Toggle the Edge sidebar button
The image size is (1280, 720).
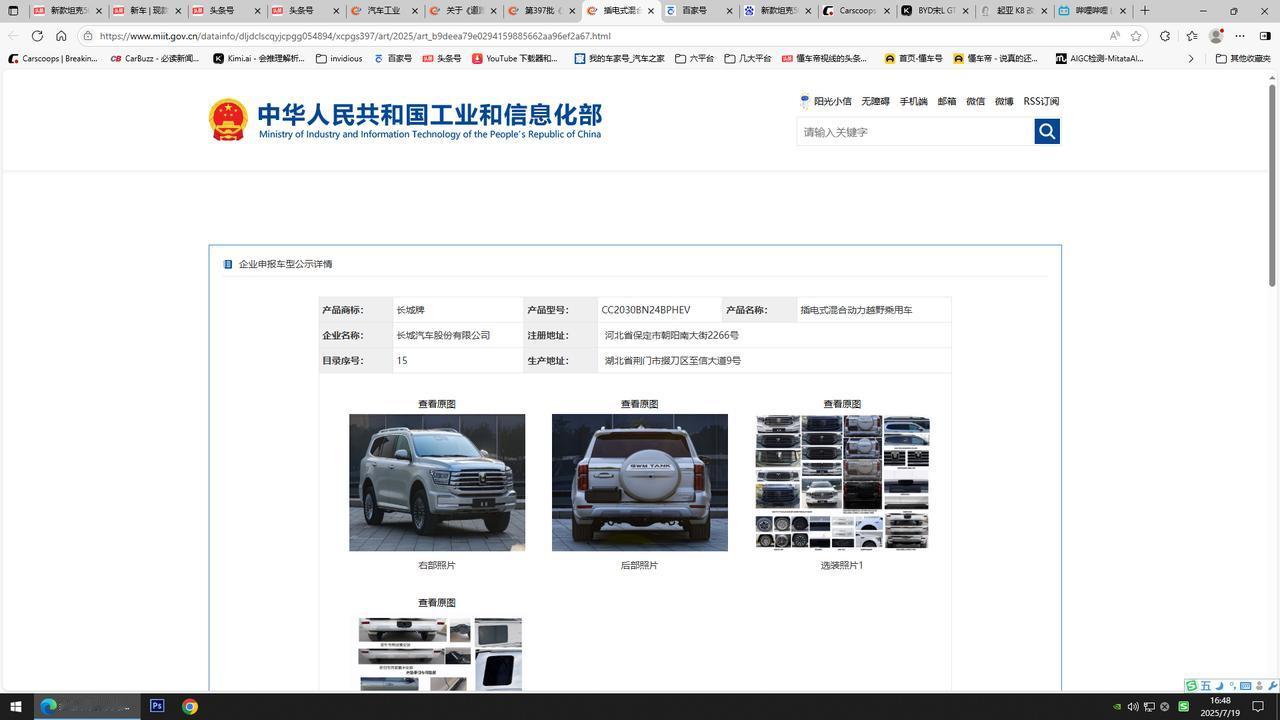[x=1265, y=35]
